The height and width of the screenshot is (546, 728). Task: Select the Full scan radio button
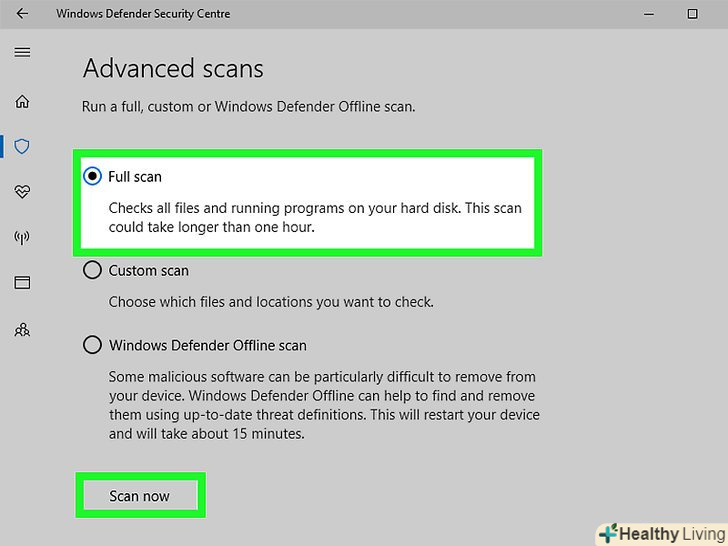click(x=92, y=176)
